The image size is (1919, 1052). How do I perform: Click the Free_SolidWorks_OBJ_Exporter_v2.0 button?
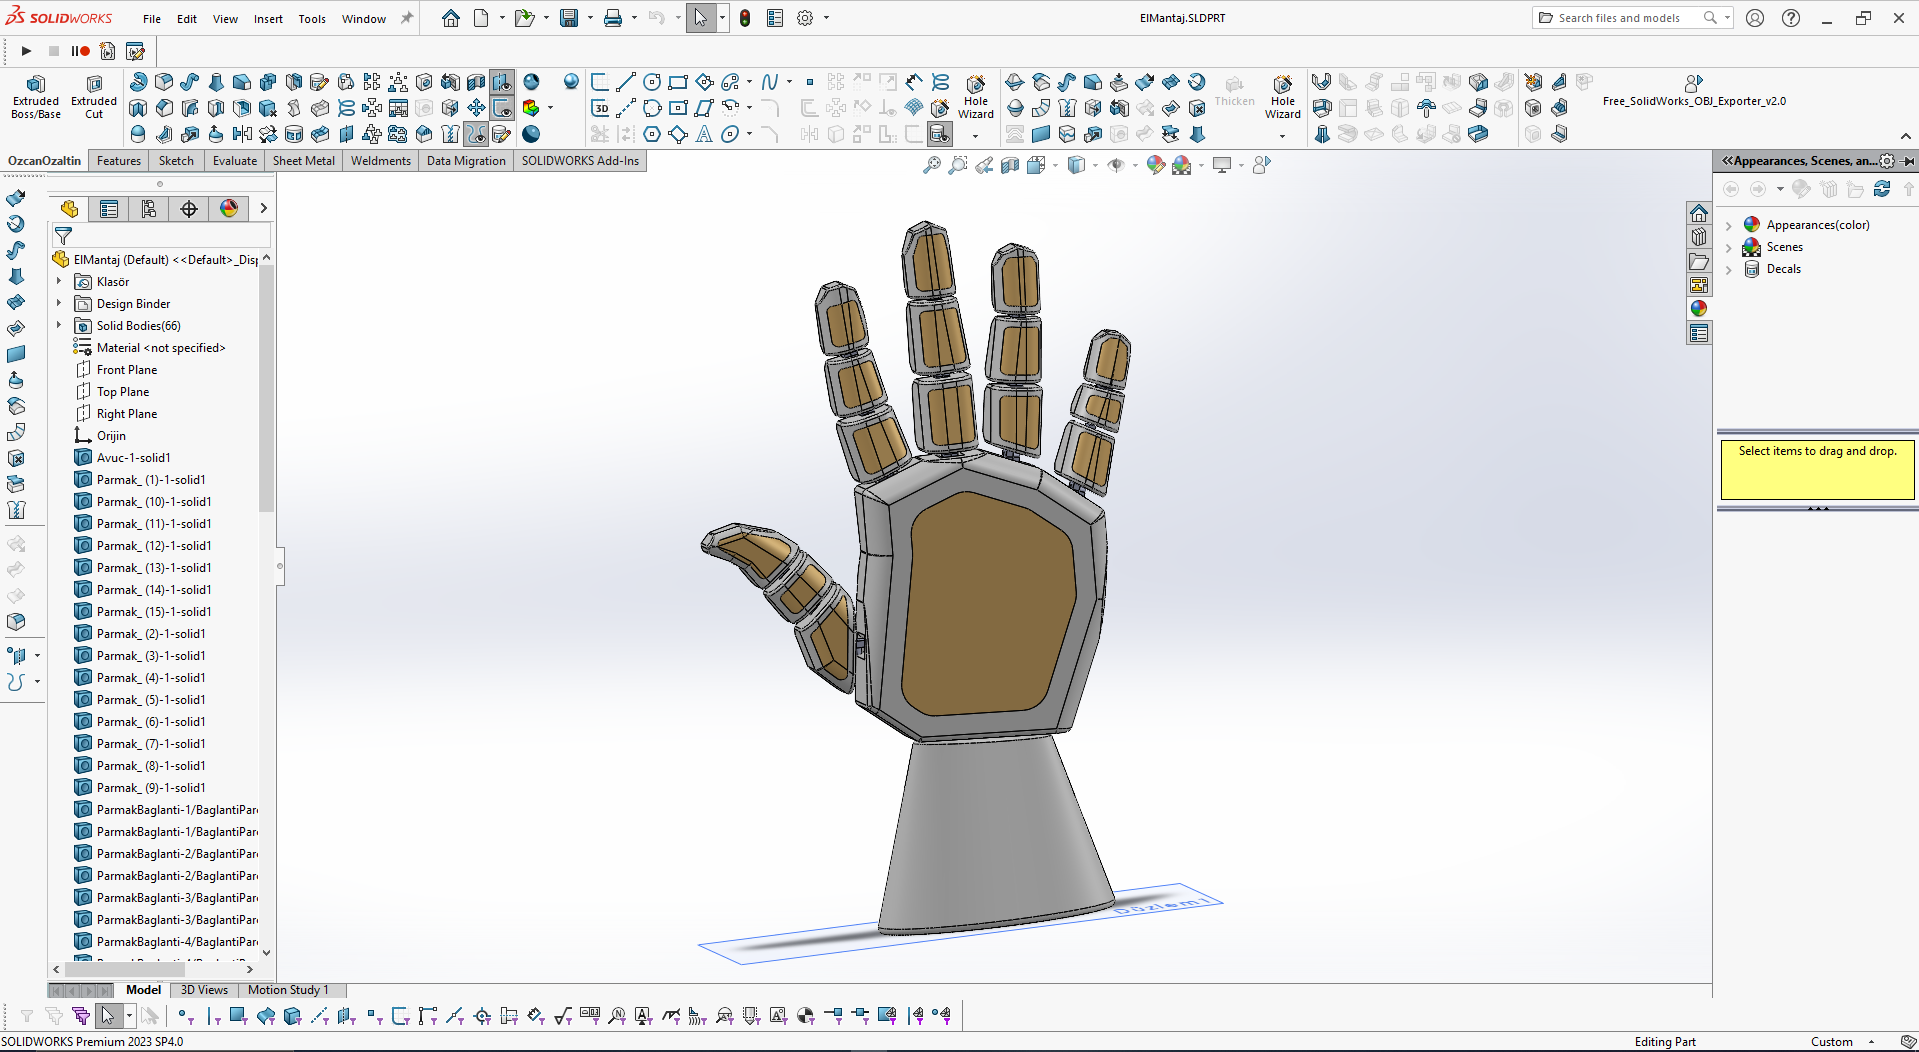[x=1694, y=91]
